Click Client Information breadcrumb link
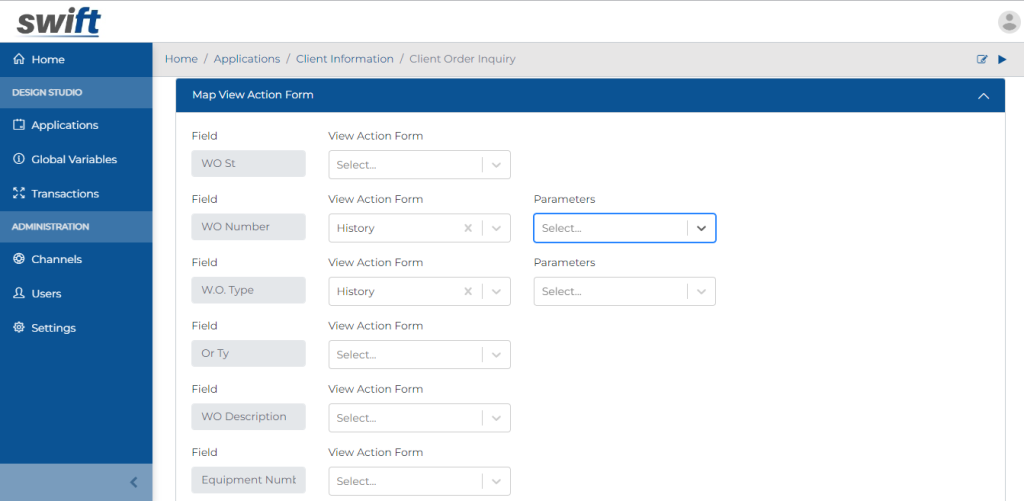Screen dimensions: 1024x501 344,59
